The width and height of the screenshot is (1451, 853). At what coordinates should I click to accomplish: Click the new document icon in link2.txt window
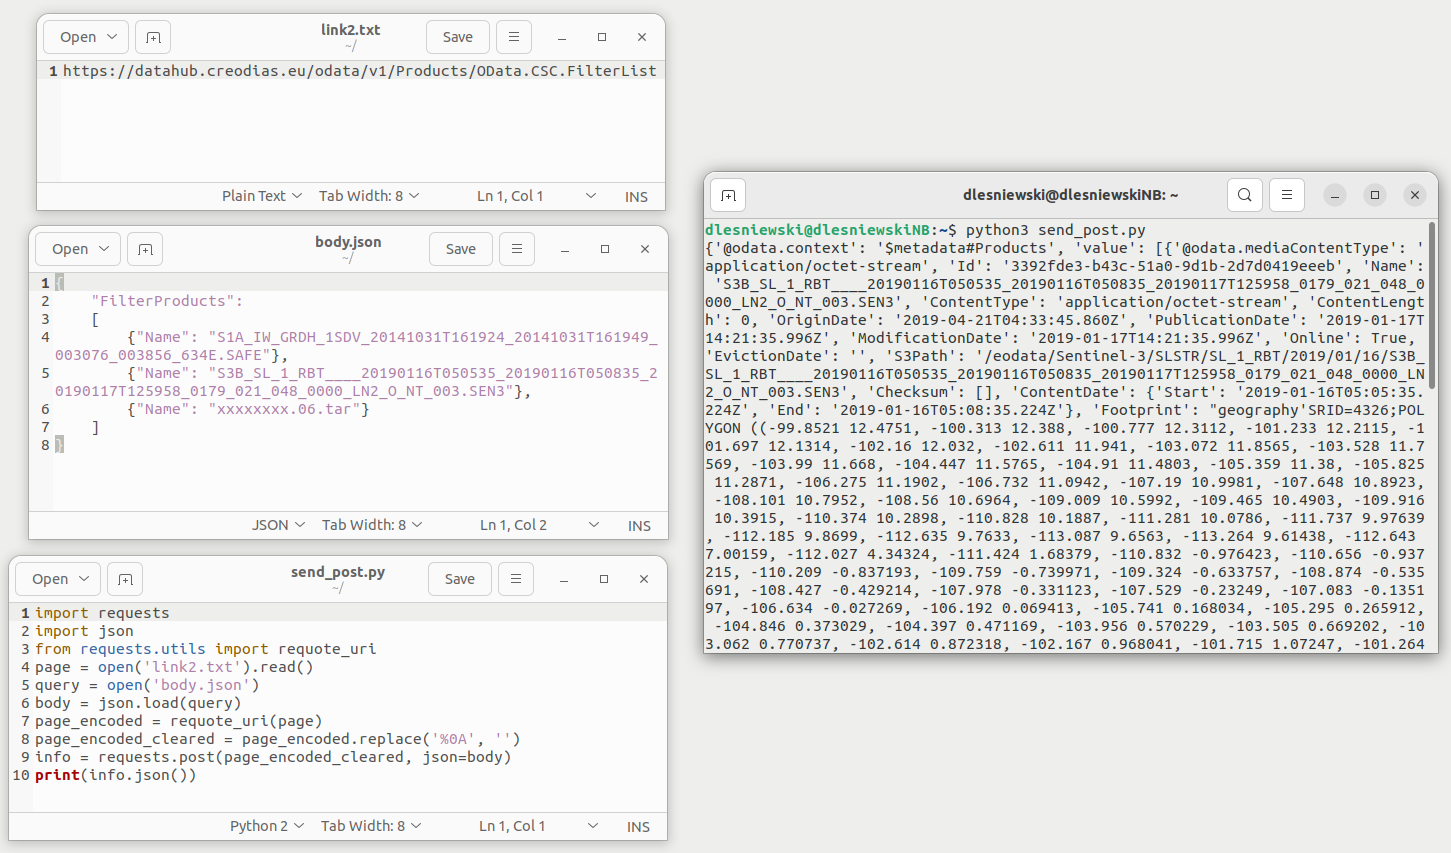[x=152, y=36]
